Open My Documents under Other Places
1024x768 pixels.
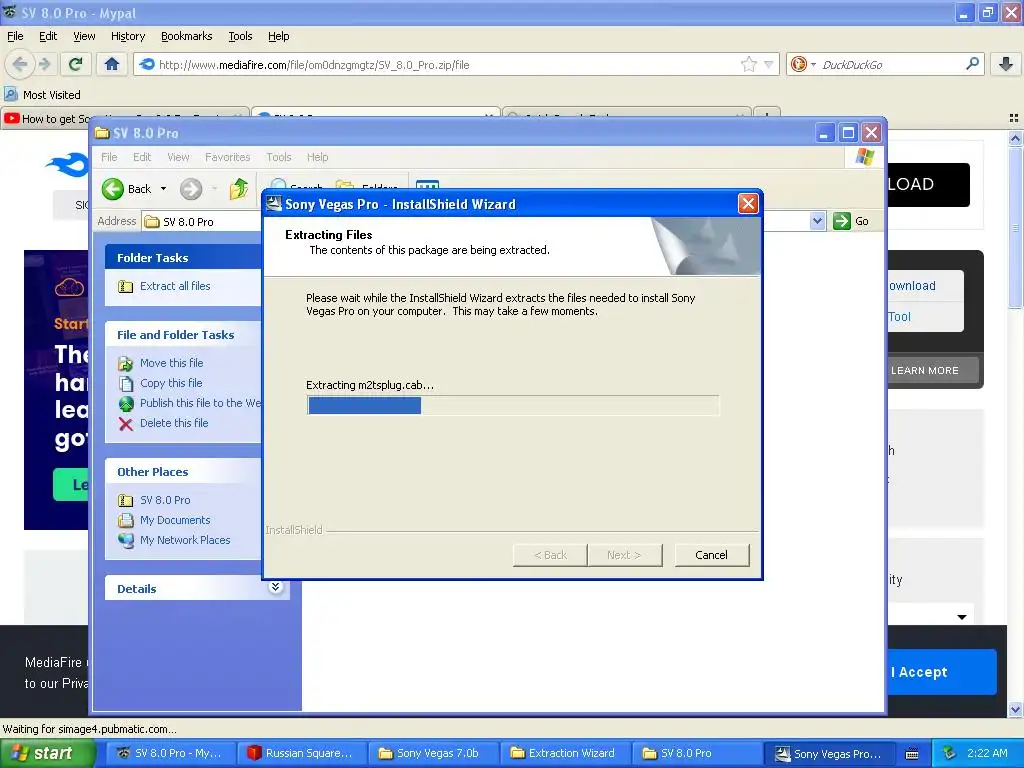175,520
